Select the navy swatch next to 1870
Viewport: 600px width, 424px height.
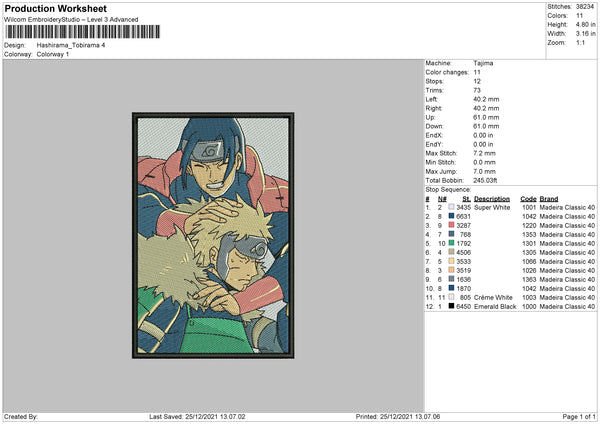[451, 288]
